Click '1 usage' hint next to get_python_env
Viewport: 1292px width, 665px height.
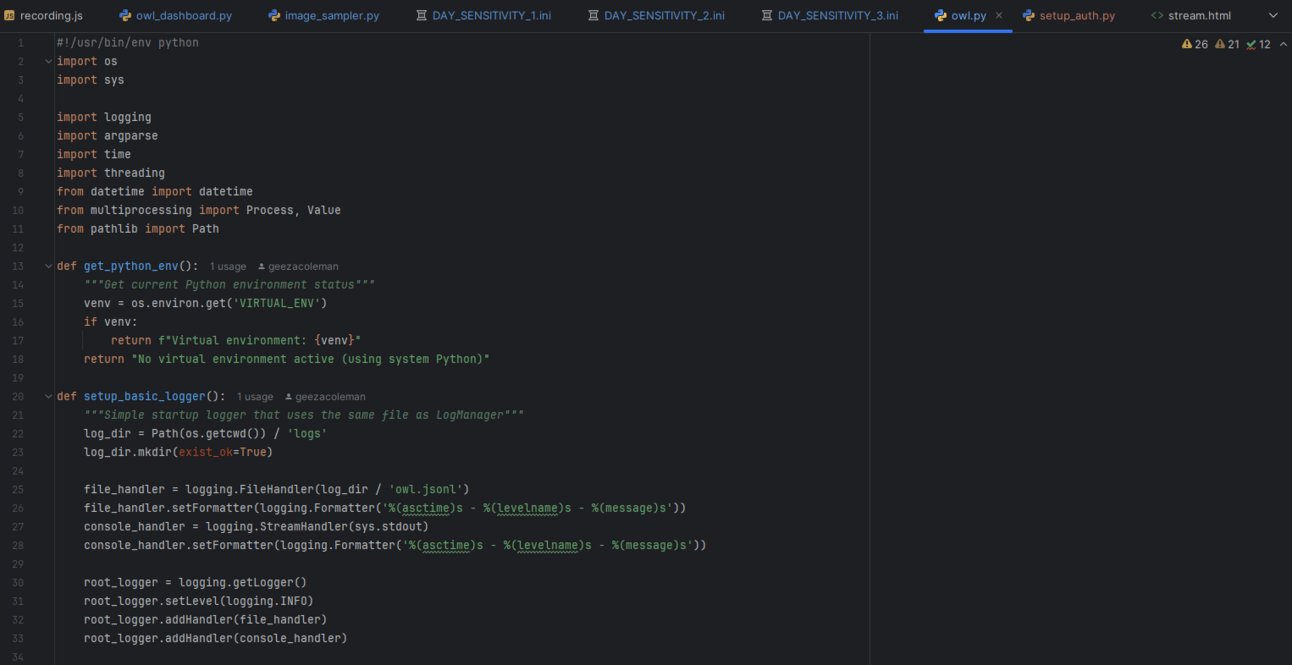227,267
